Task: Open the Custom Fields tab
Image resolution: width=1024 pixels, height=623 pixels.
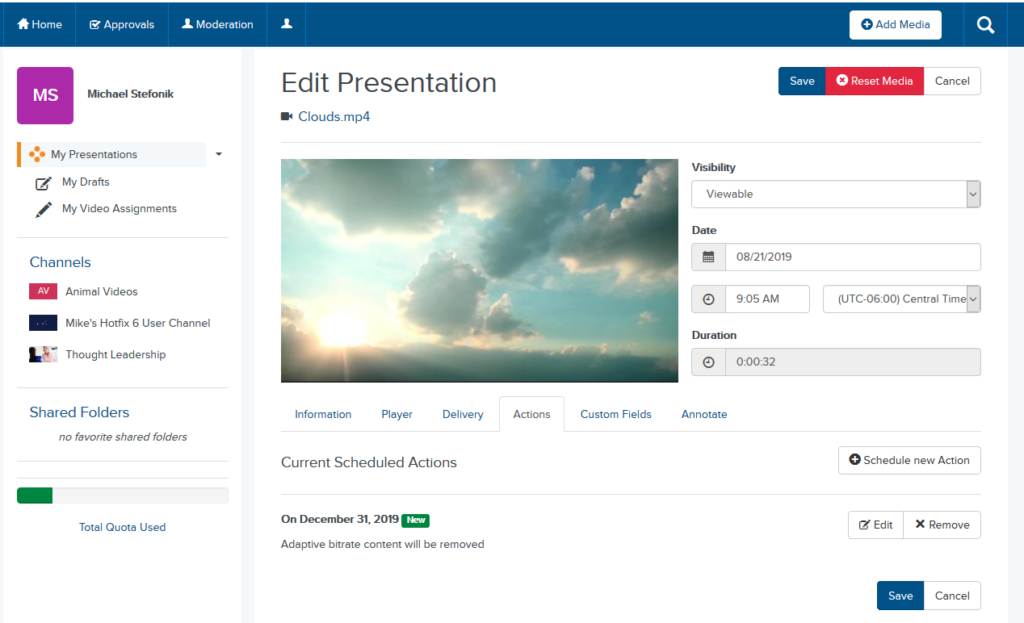Action: (x=616, y=414)
